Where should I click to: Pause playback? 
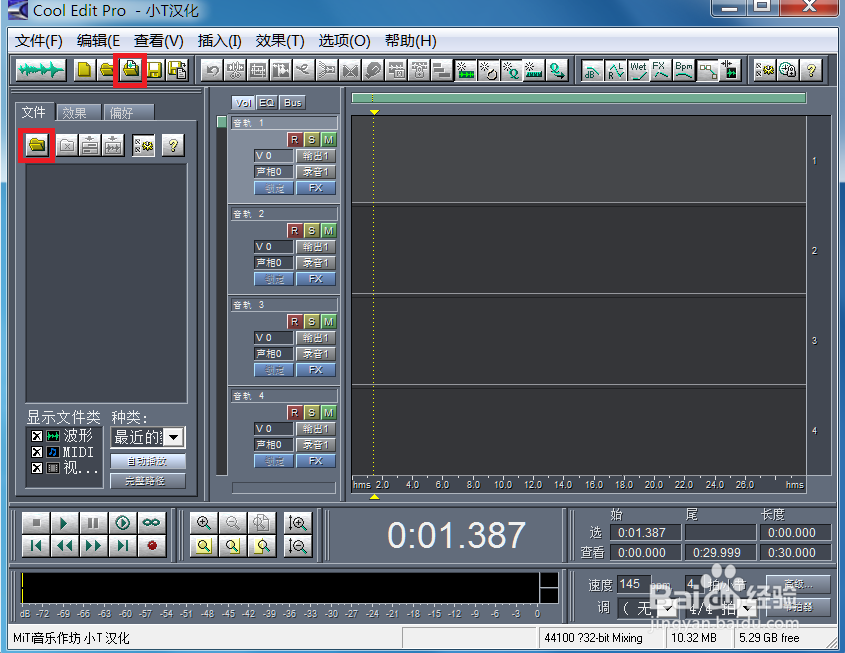coord(93,523)
